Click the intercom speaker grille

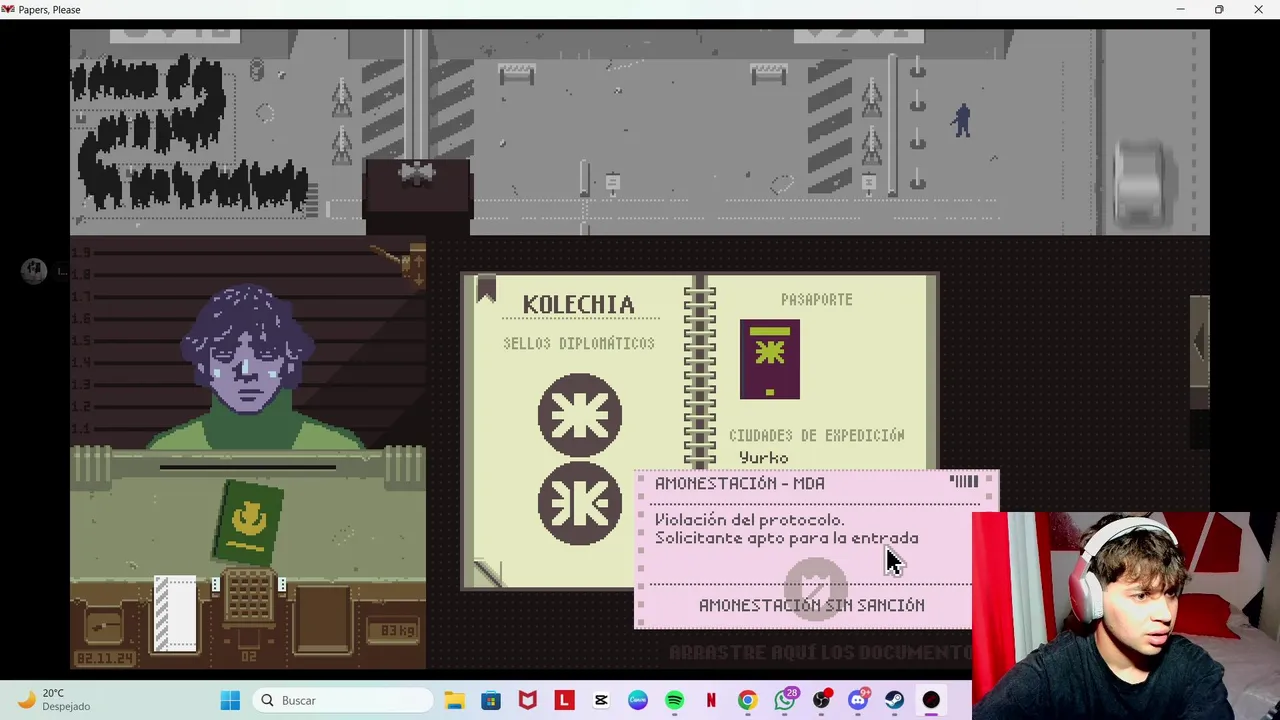[248, 596]
